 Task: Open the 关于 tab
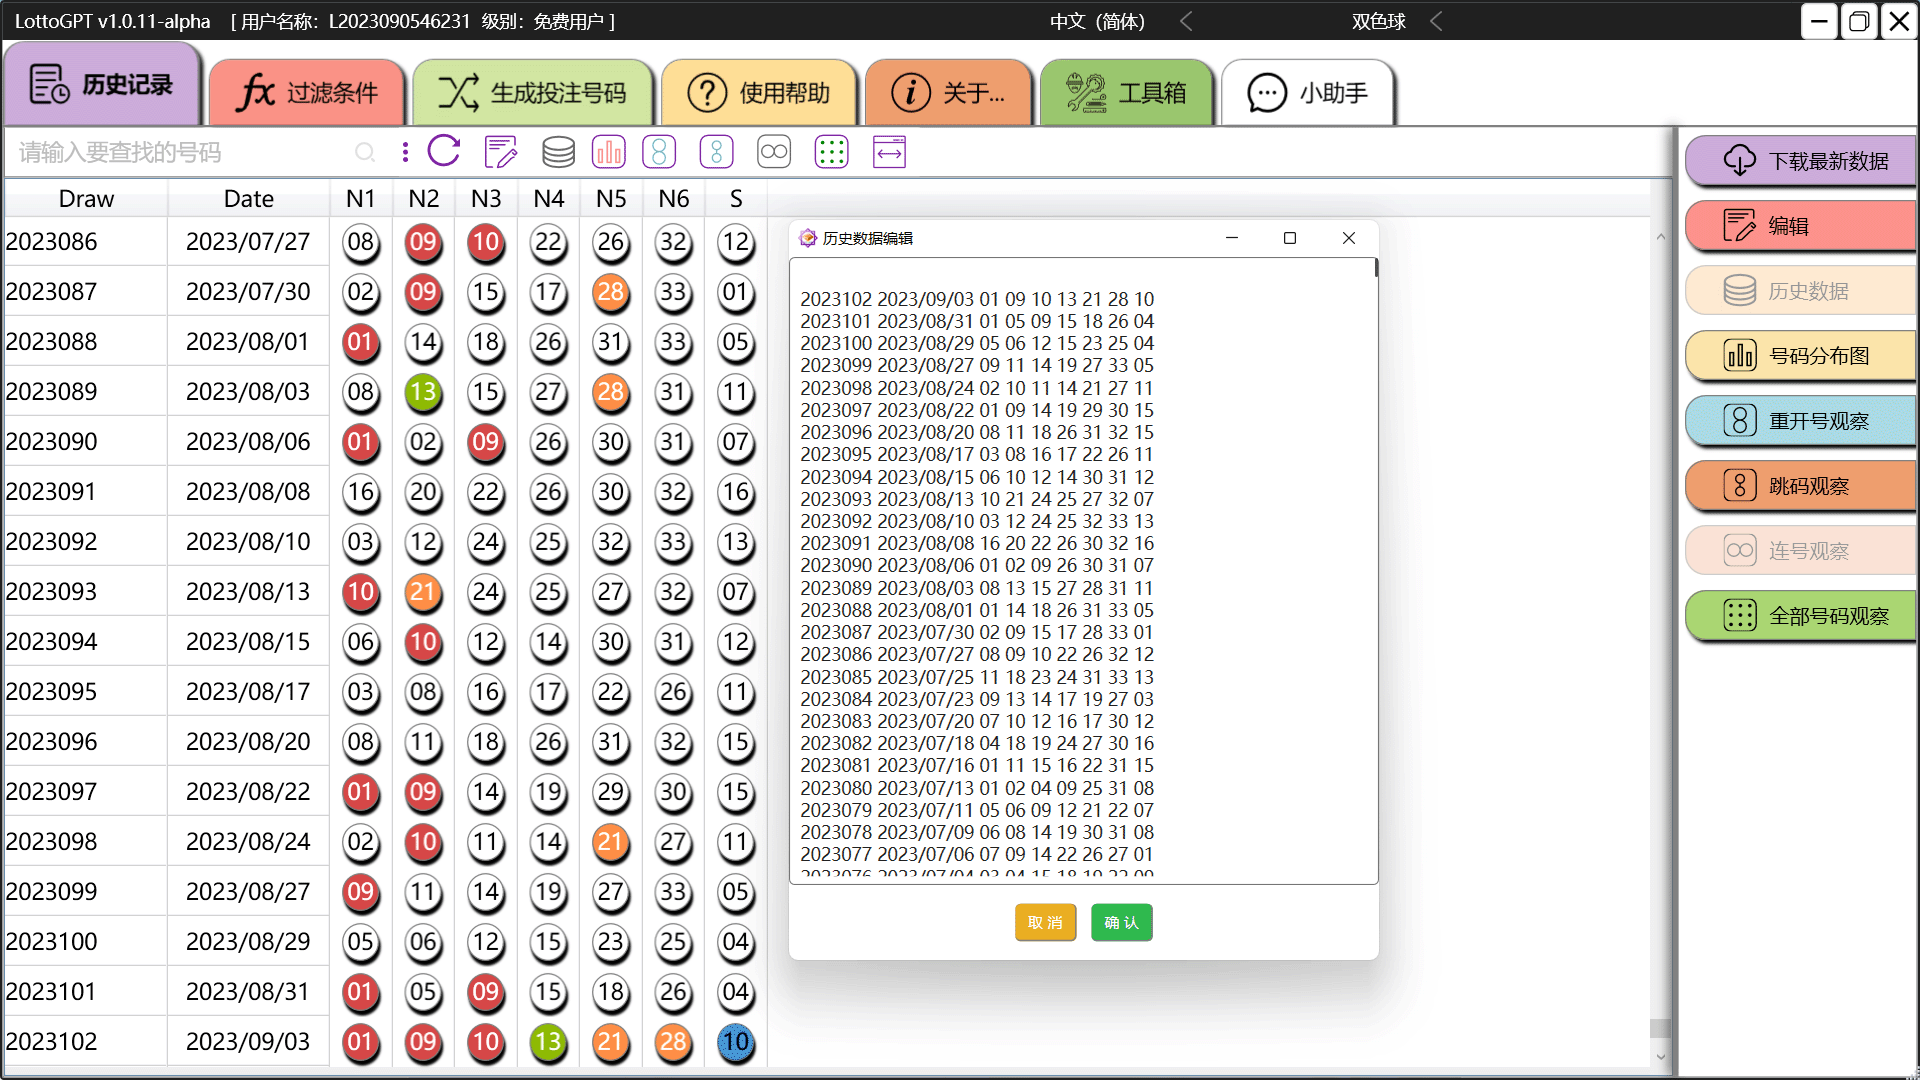[948, 93]
